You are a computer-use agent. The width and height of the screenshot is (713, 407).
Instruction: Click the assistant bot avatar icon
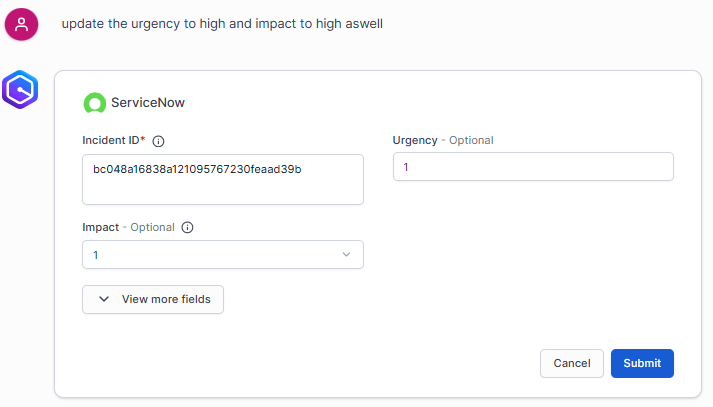[21, 91]
